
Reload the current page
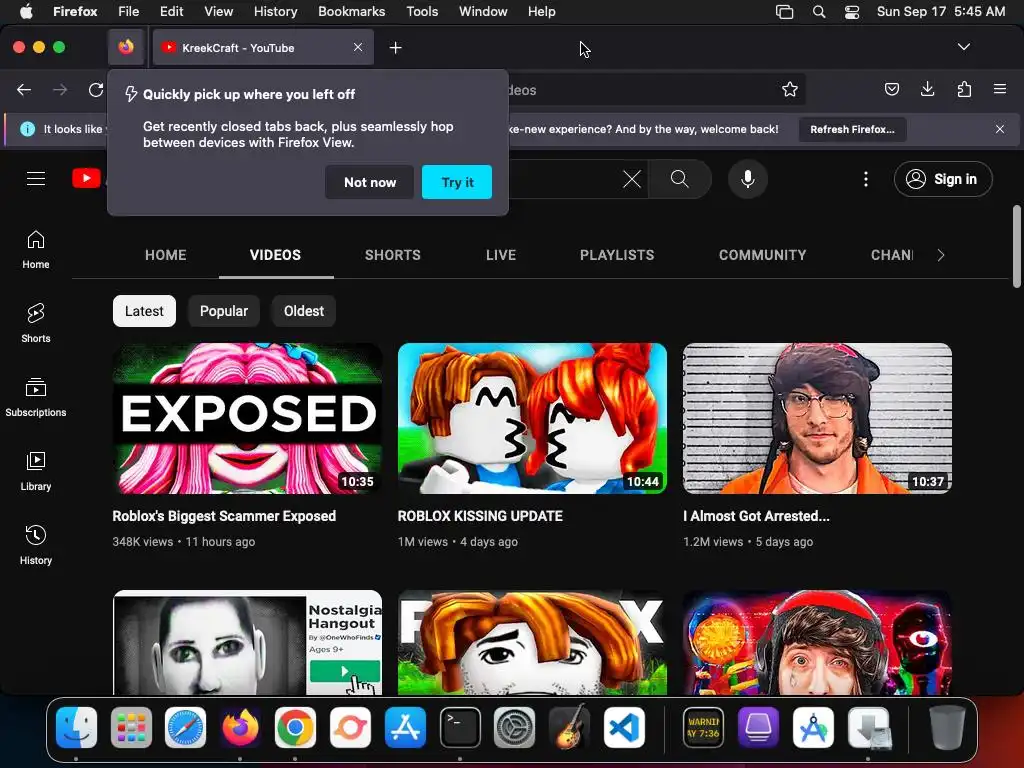(x=96, y=89)
